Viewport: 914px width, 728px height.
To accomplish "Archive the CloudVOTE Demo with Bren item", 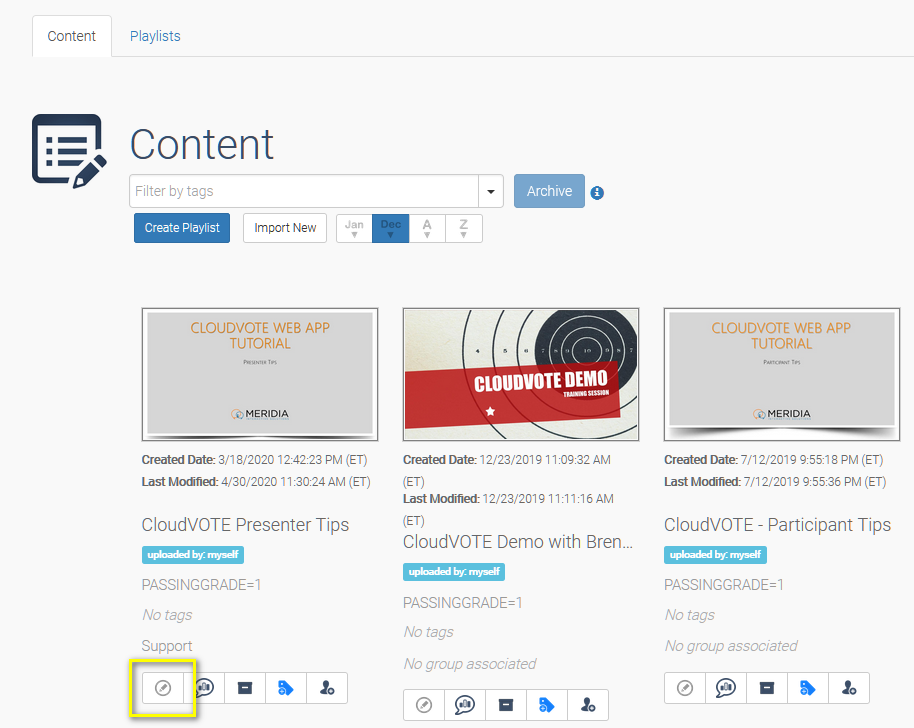I will pyautogui.click(x=506, y=705).
